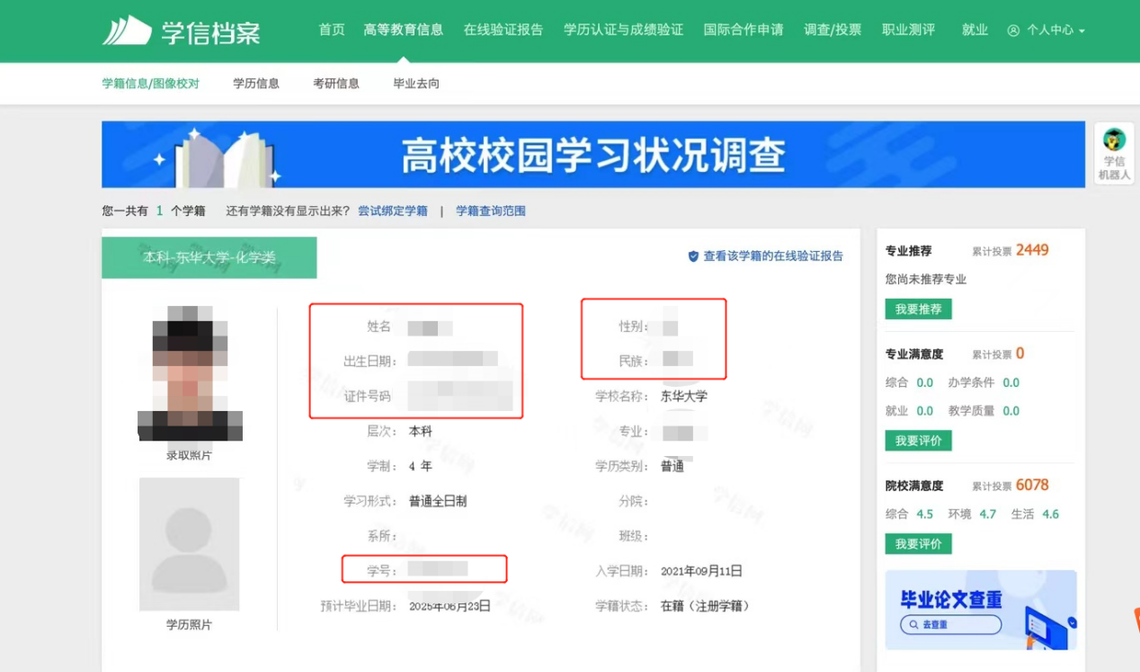The image size is (1140, 672).
Task: Click the 专业推荐 vote count 2449
Action: coord(1032,250)
